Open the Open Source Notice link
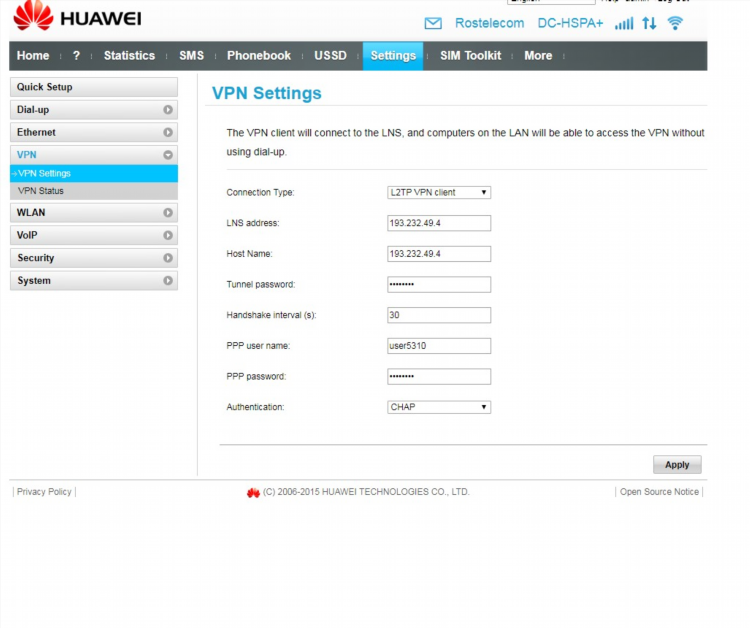Viewport: 750px width, 628px height. tap(659, 492)
